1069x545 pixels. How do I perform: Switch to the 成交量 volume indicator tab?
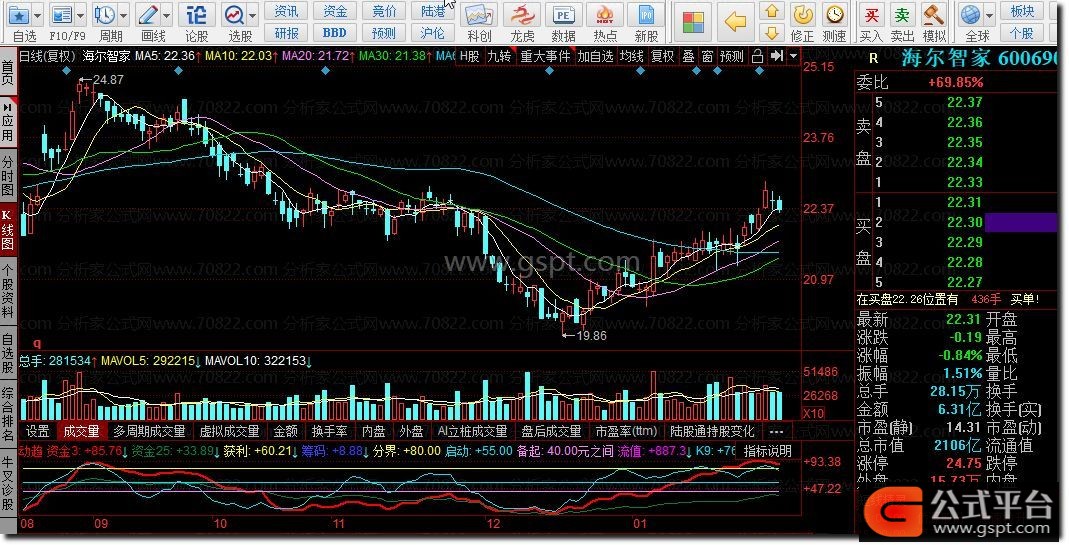pos(82,431)
